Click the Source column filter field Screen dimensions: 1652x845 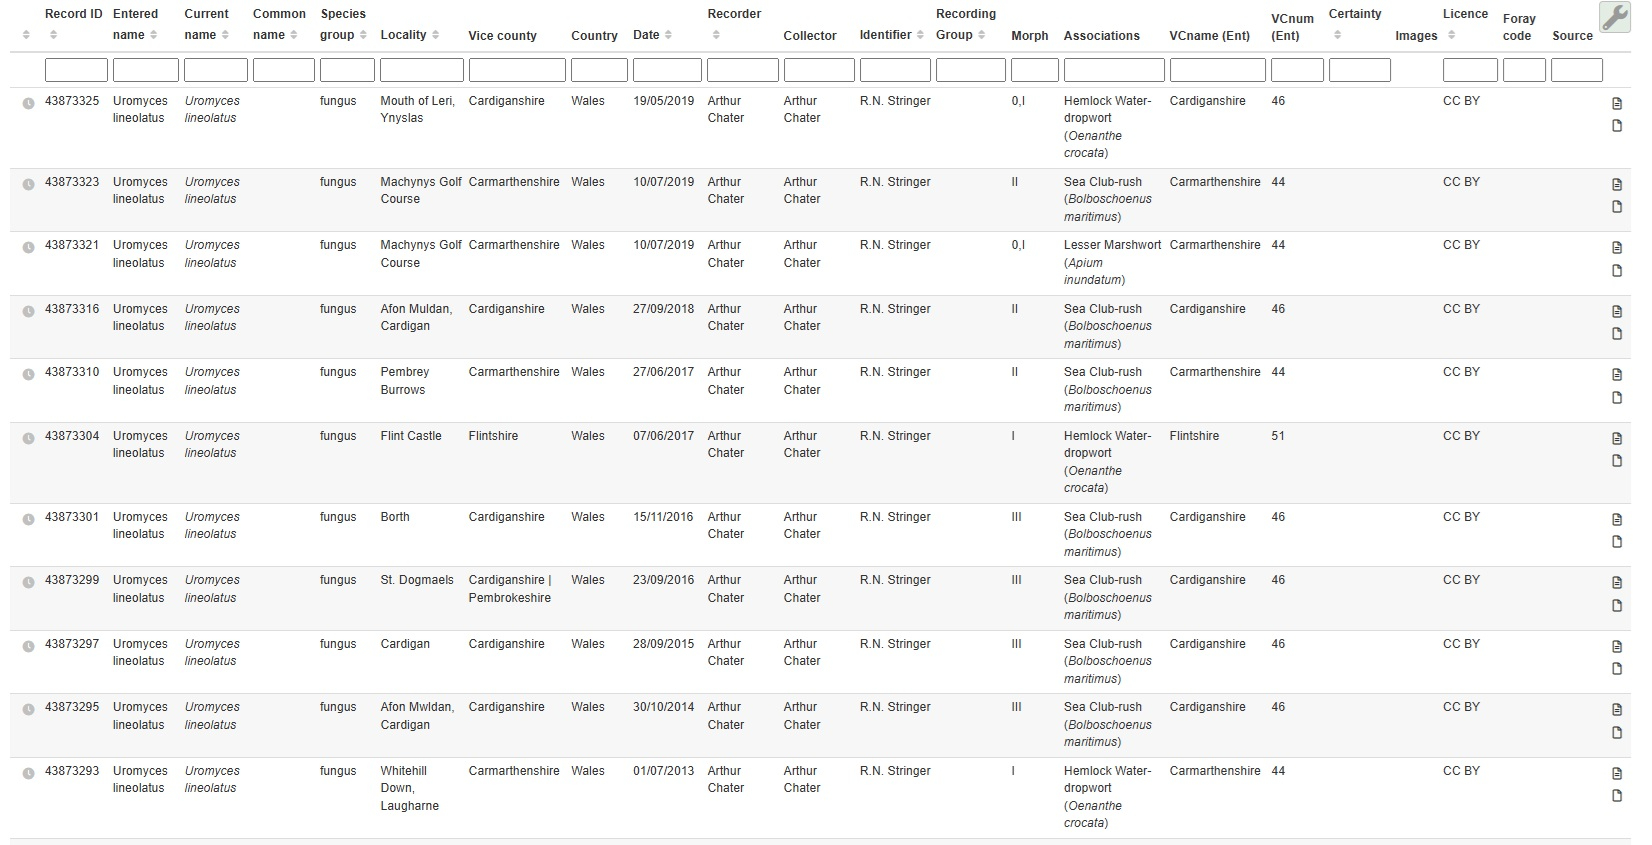tap(1576, 70)
